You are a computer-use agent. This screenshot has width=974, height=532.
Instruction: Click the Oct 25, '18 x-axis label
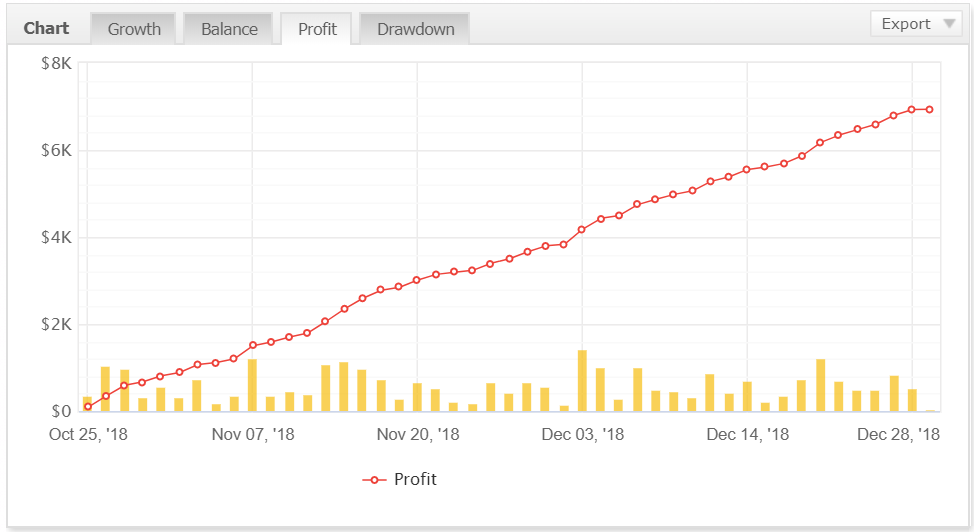coord(88,434)
